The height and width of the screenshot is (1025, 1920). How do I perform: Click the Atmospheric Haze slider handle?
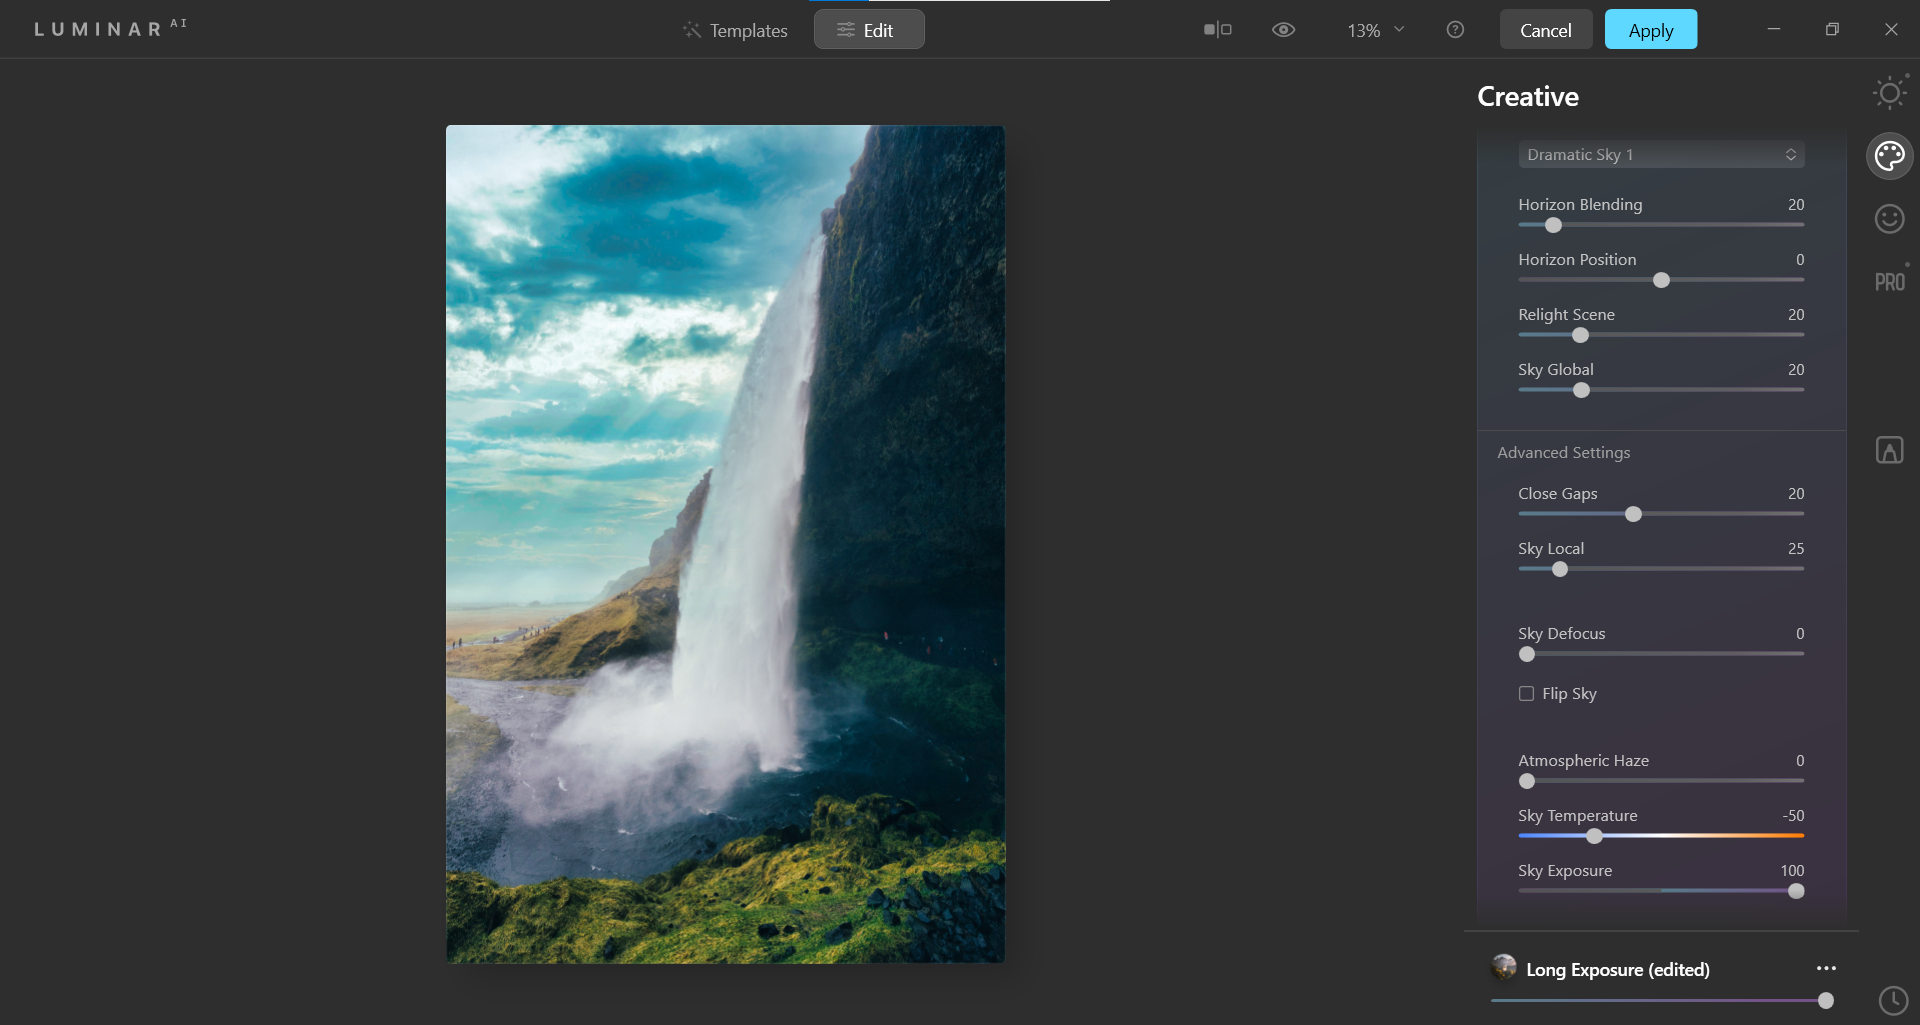pos(1526,781)
